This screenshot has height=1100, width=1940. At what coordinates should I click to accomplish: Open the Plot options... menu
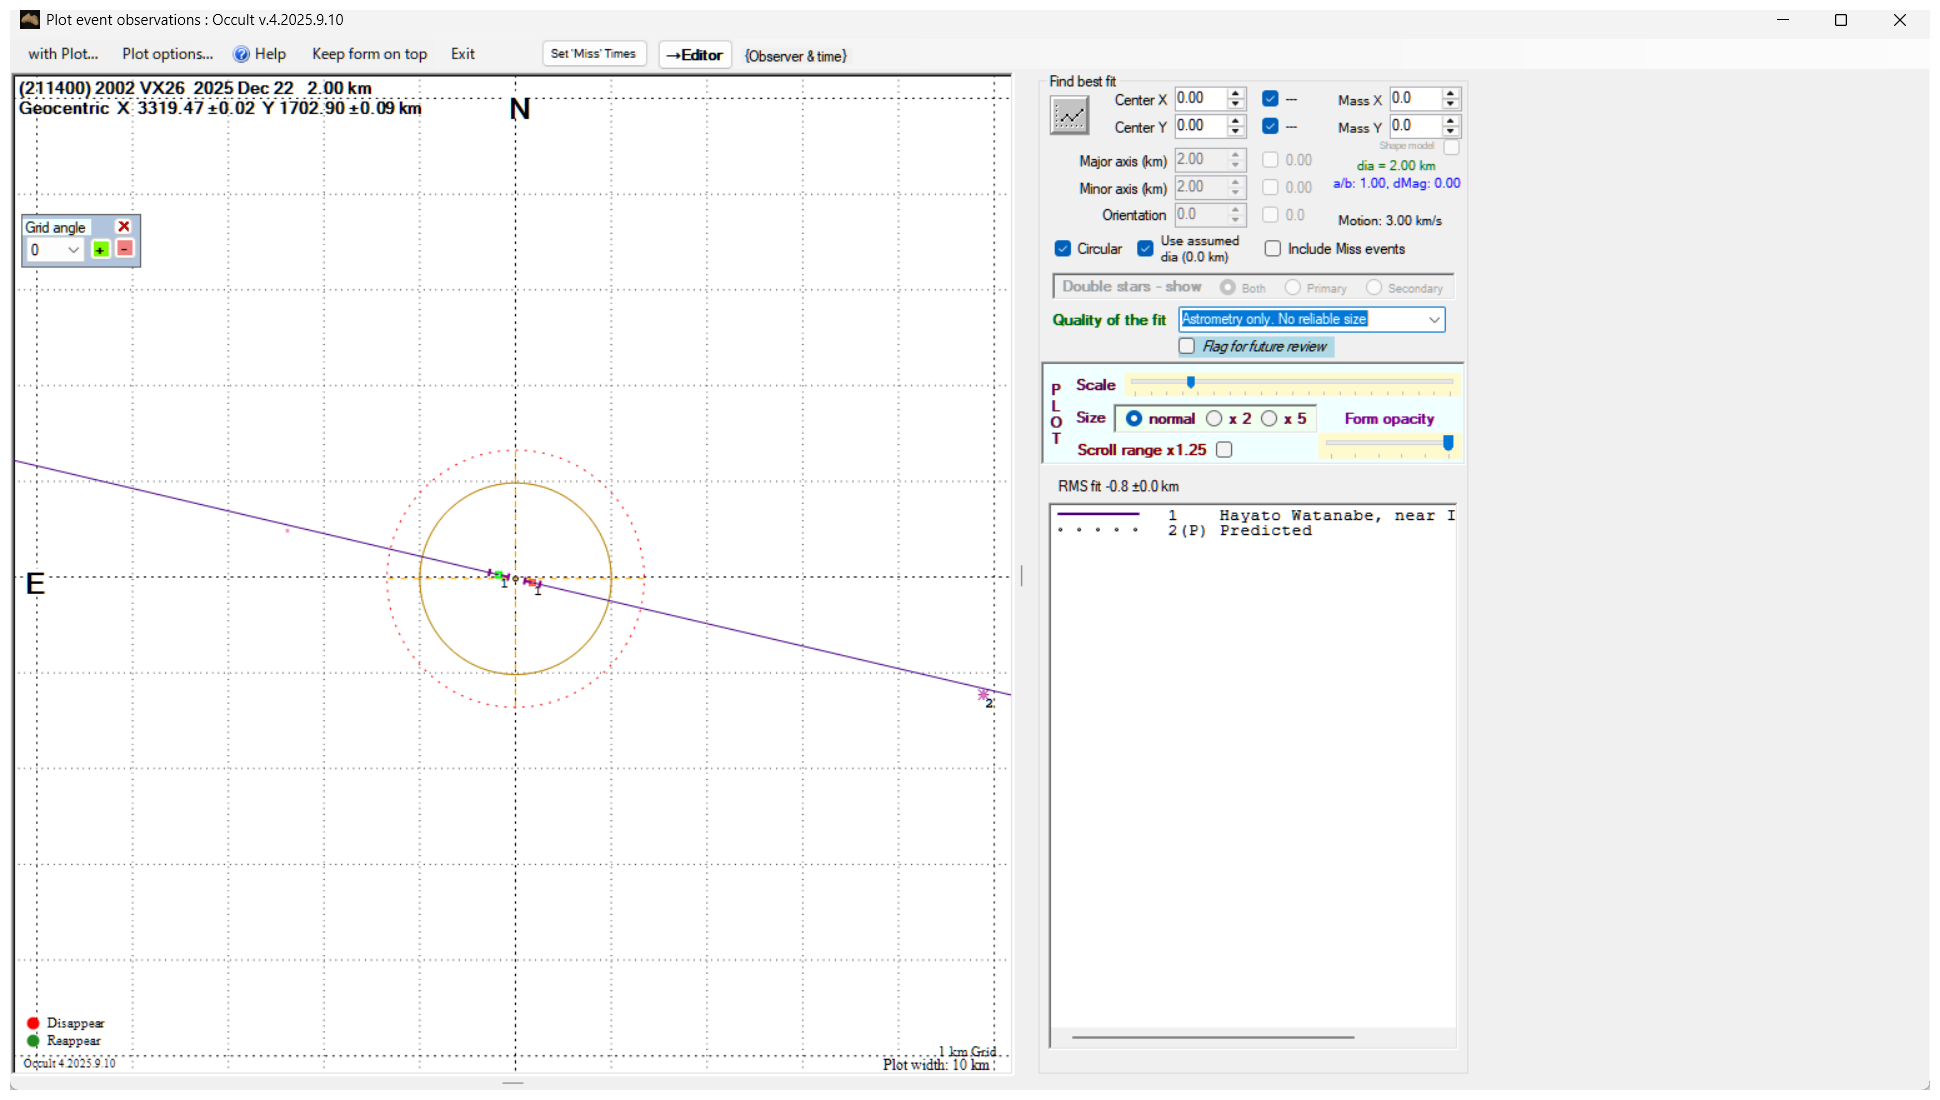(x=167, y=54)
